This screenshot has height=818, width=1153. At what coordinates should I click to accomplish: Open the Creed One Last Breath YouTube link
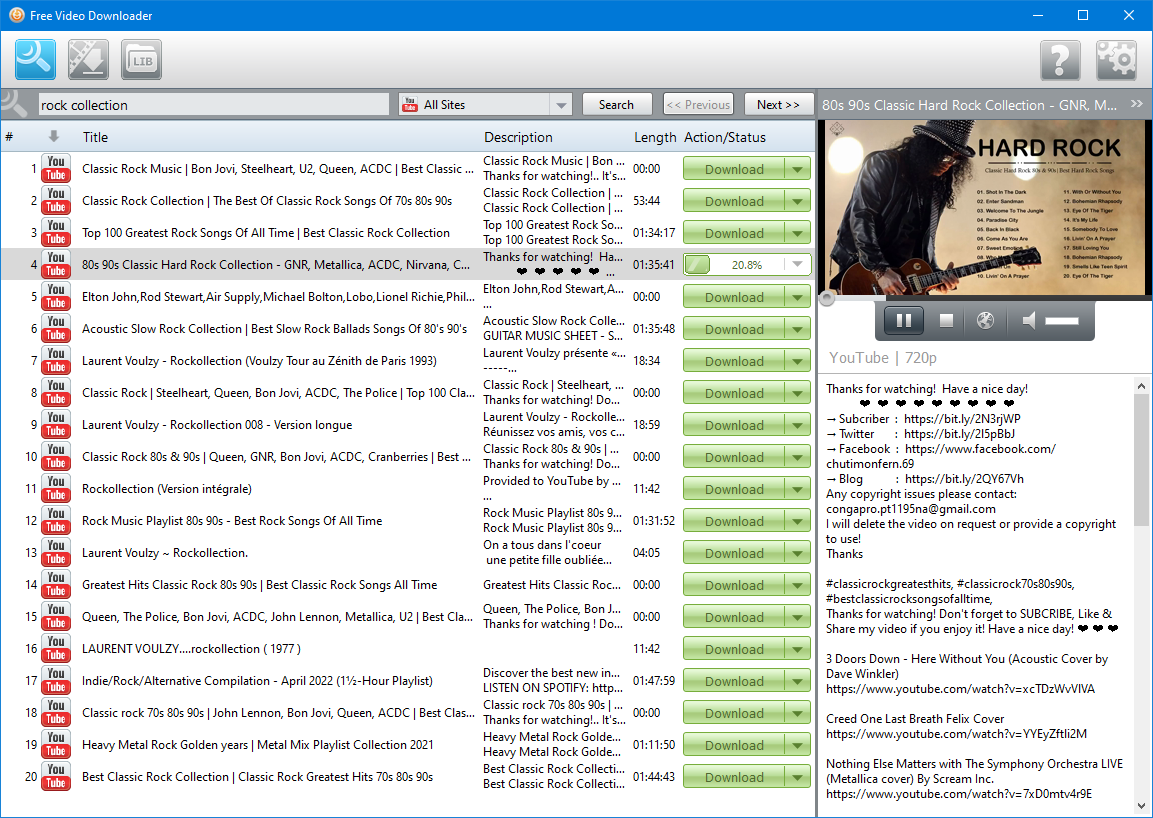[x=956, y=733]
